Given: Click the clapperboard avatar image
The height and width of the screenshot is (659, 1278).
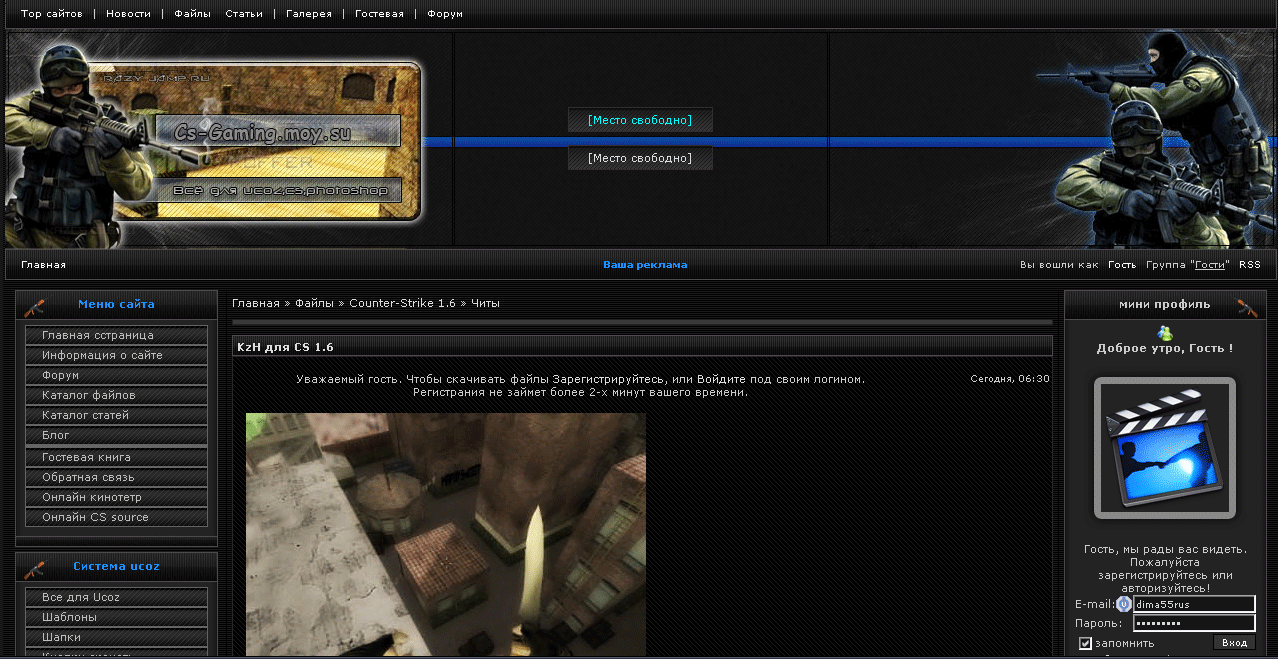Looking at the screenshot, I should [1165, 448].
